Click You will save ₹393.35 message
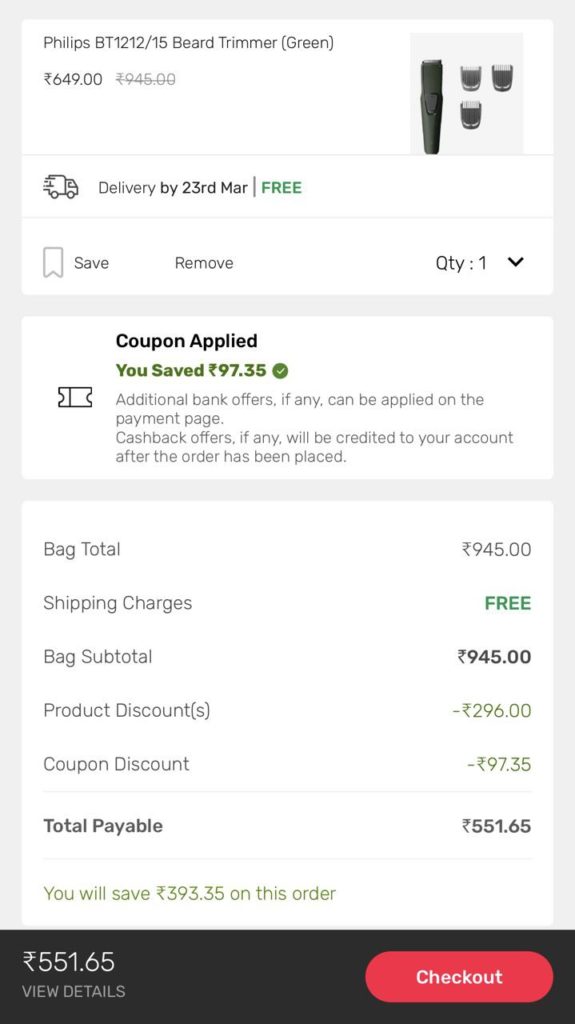Image resolution: width=575 pixels, height=1024 pixels. pos(189,893)
